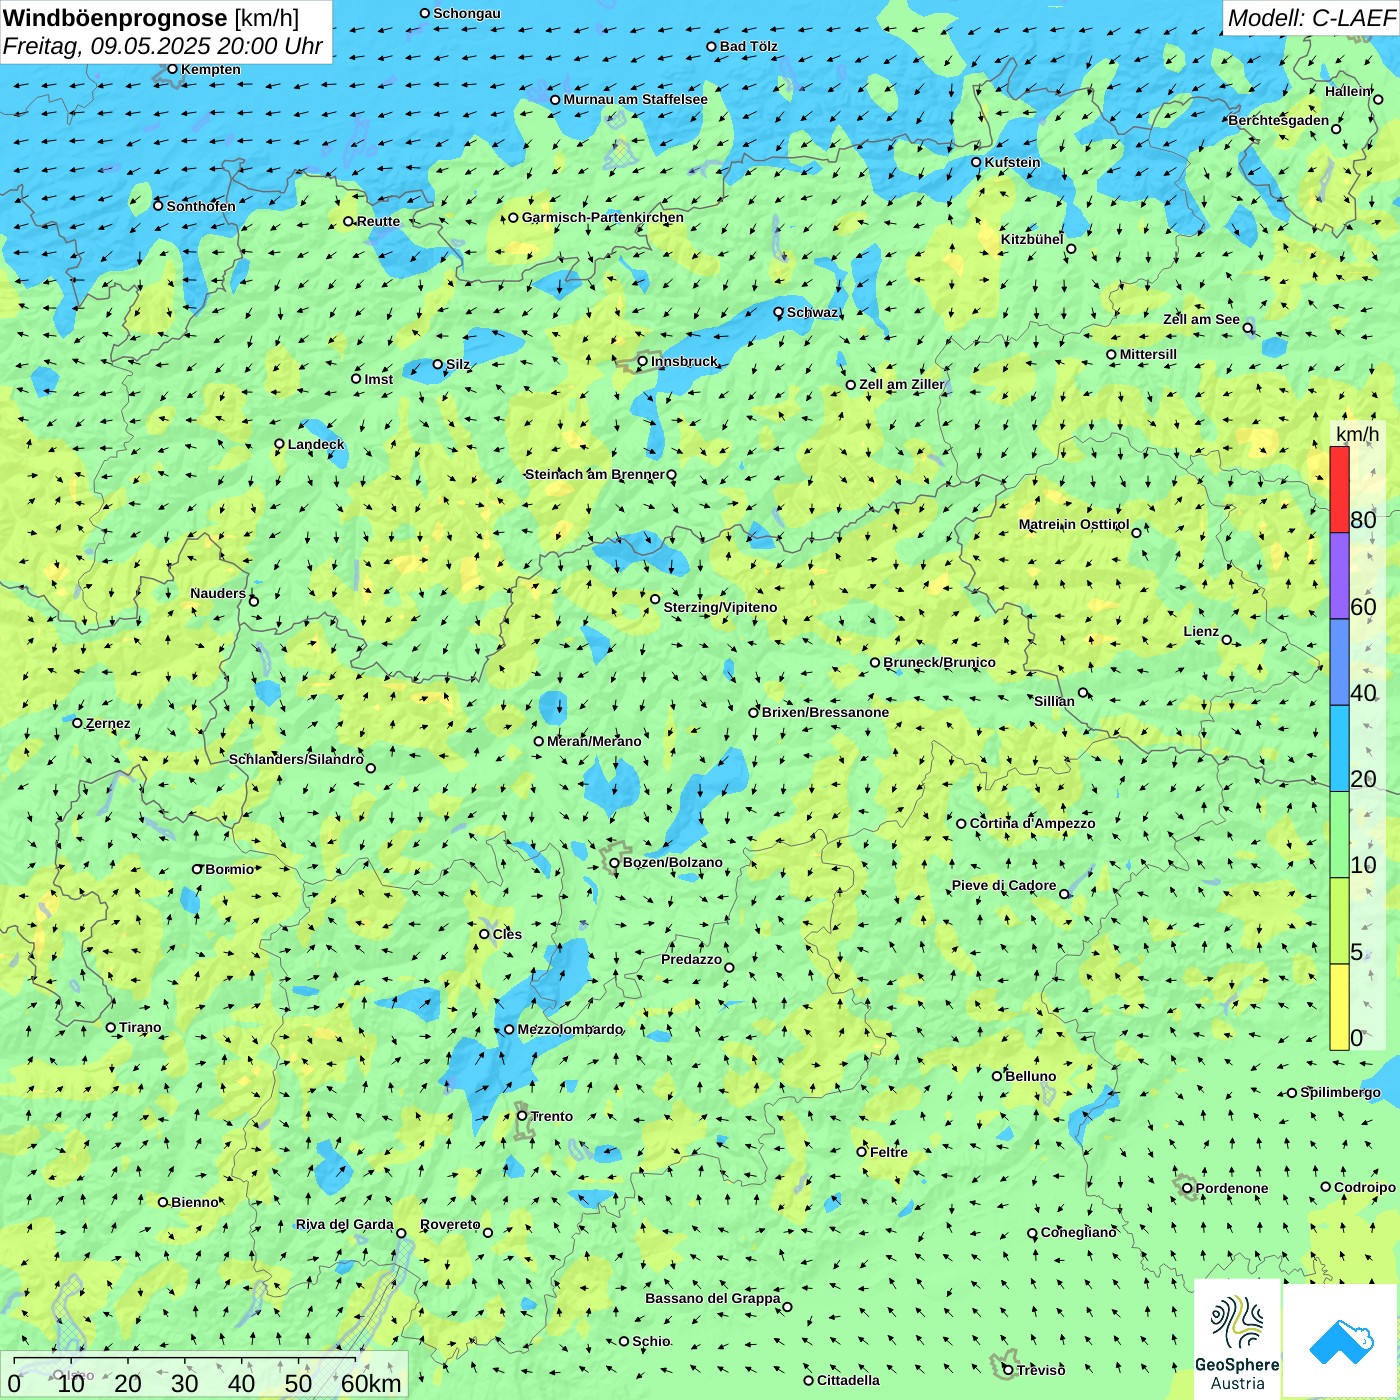
Task: Click the 'Matrei in Osttirol' label
Action: (x=1074, y=524)
